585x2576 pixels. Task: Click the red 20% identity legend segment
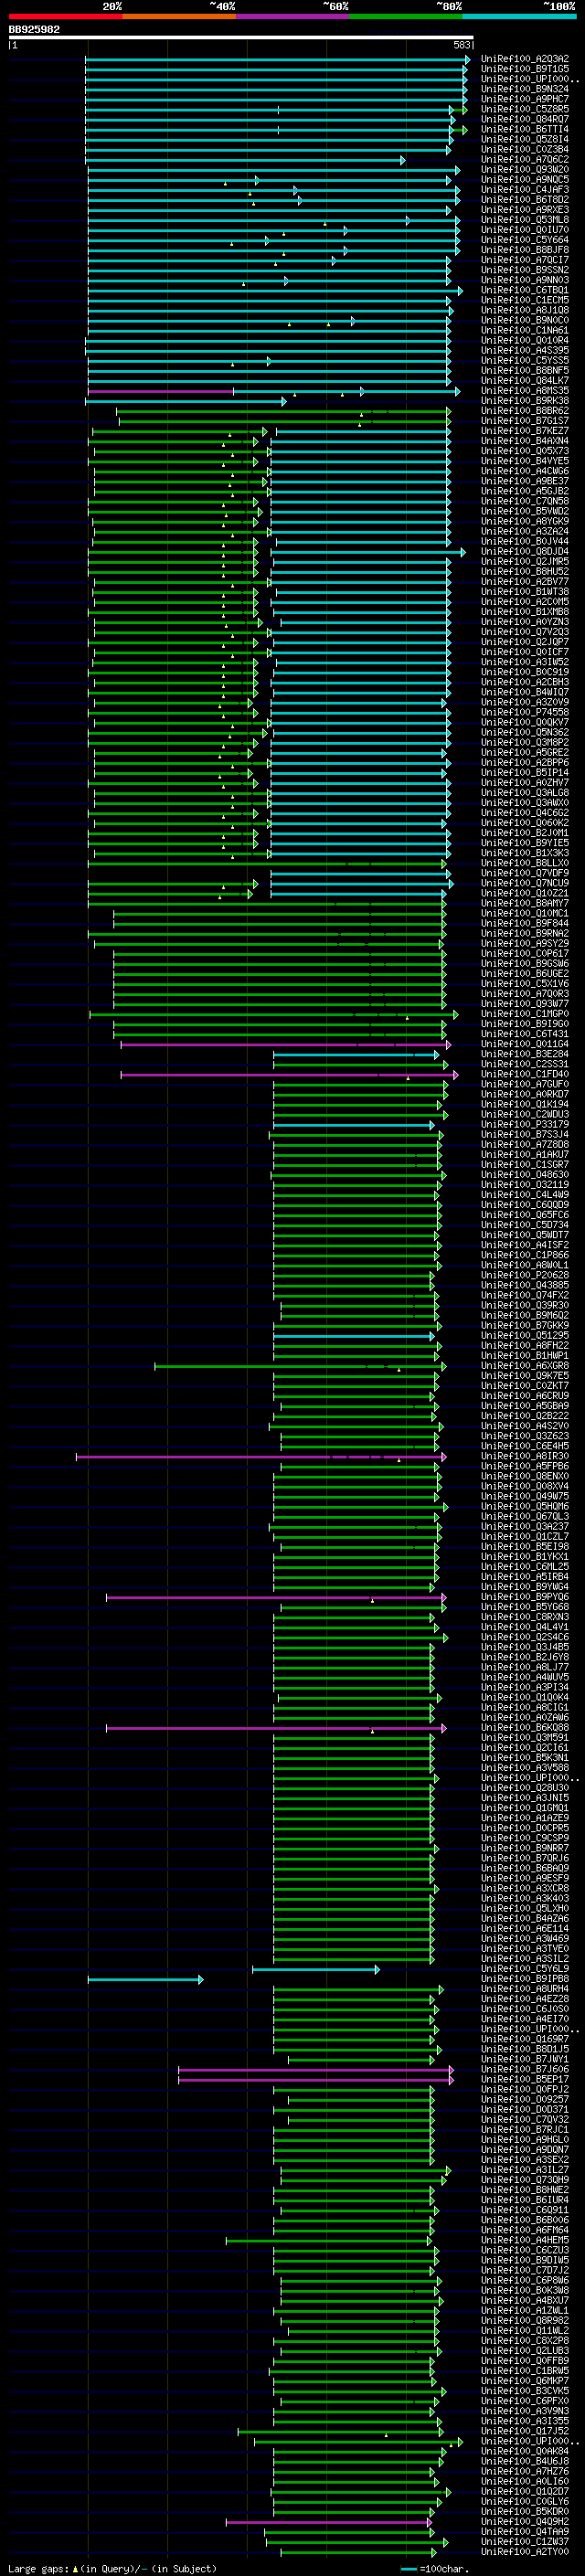[65, 16]
